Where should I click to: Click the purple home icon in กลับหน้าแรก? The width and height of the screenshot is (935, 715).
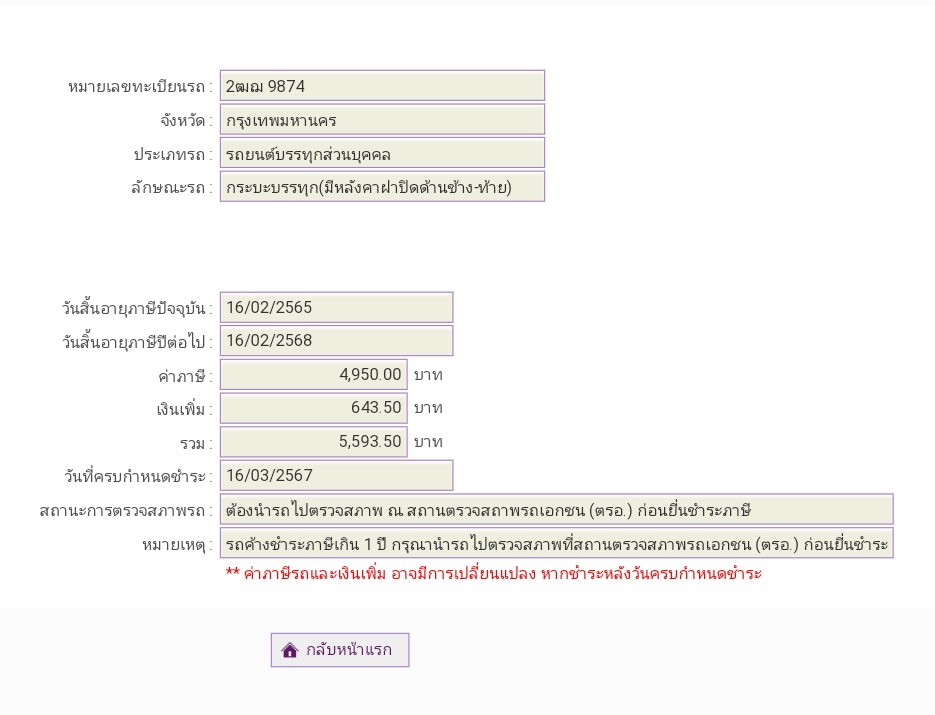click(x=290, y=650)
